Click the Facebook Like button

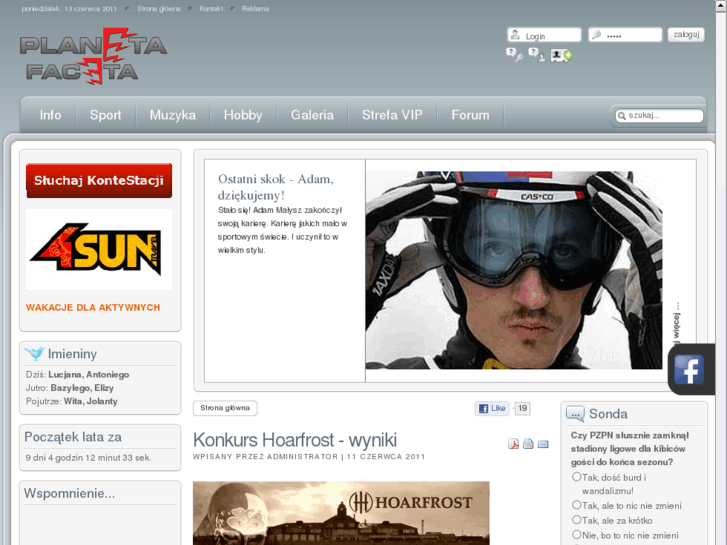click(x=492, y=408)
